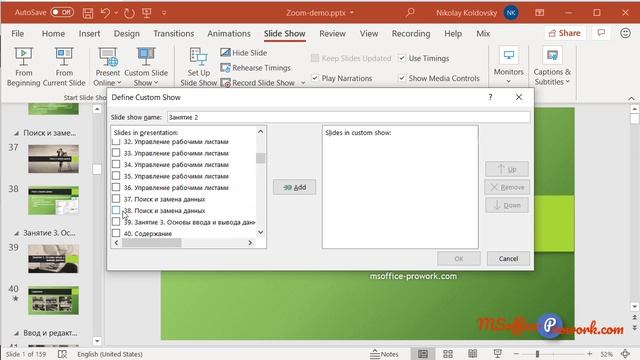640x360 pixels.
Task: Open the Comments pane icon
Action: point(601,33)
